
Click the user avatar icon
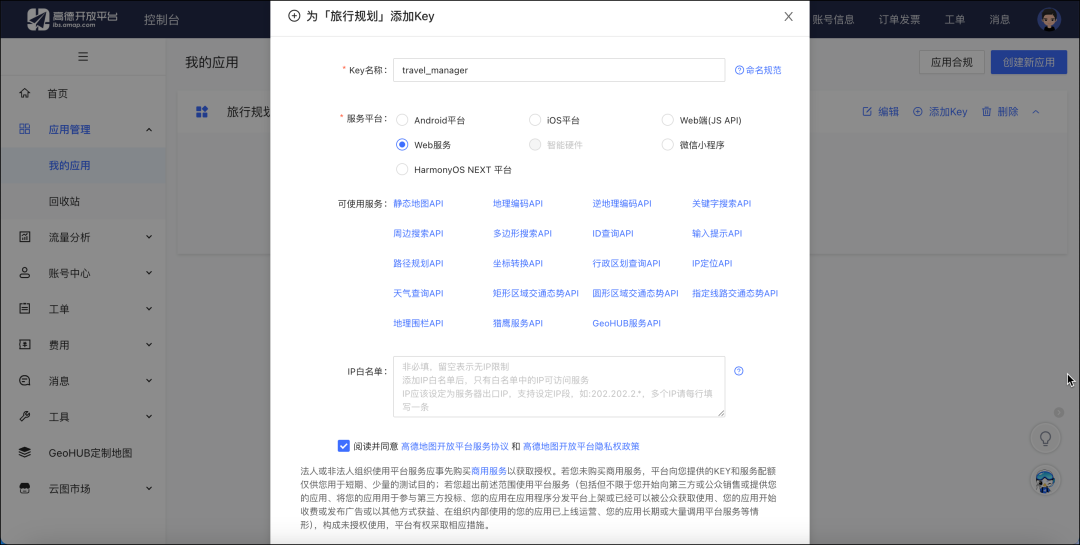pos(1048,19)
